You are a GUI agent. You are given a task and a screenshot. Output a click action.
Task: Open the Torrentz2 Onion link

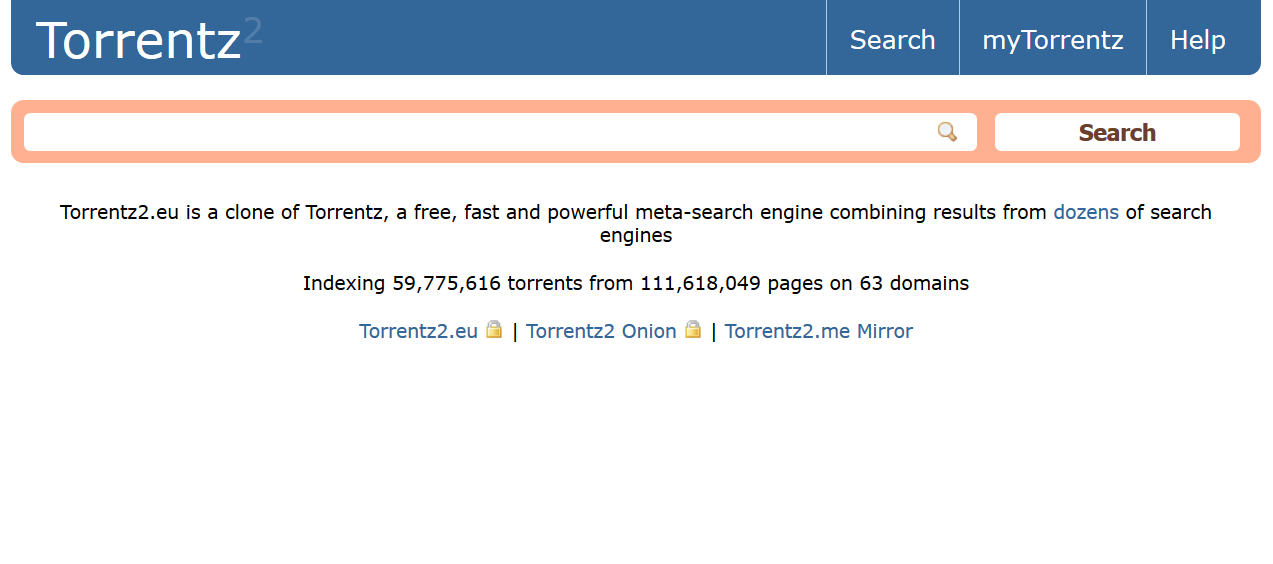pos(601,331)
